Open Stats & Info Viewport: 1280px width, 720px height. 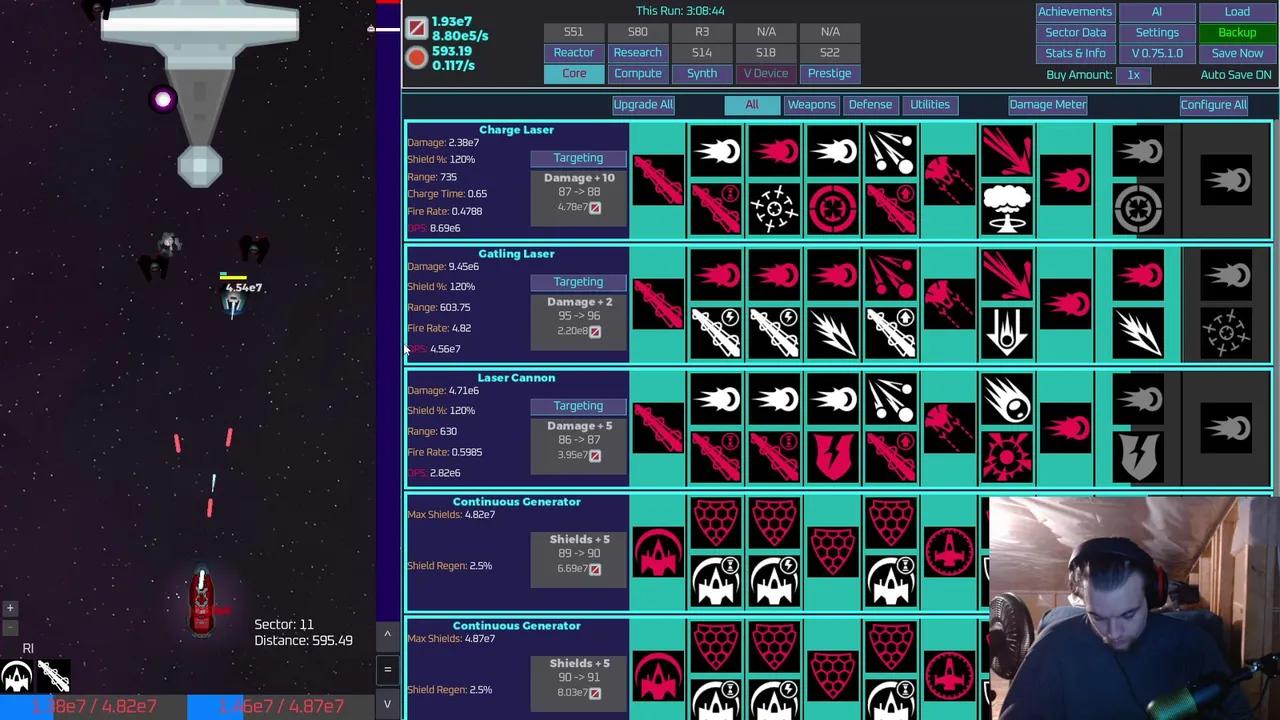tap(1075, 53)
